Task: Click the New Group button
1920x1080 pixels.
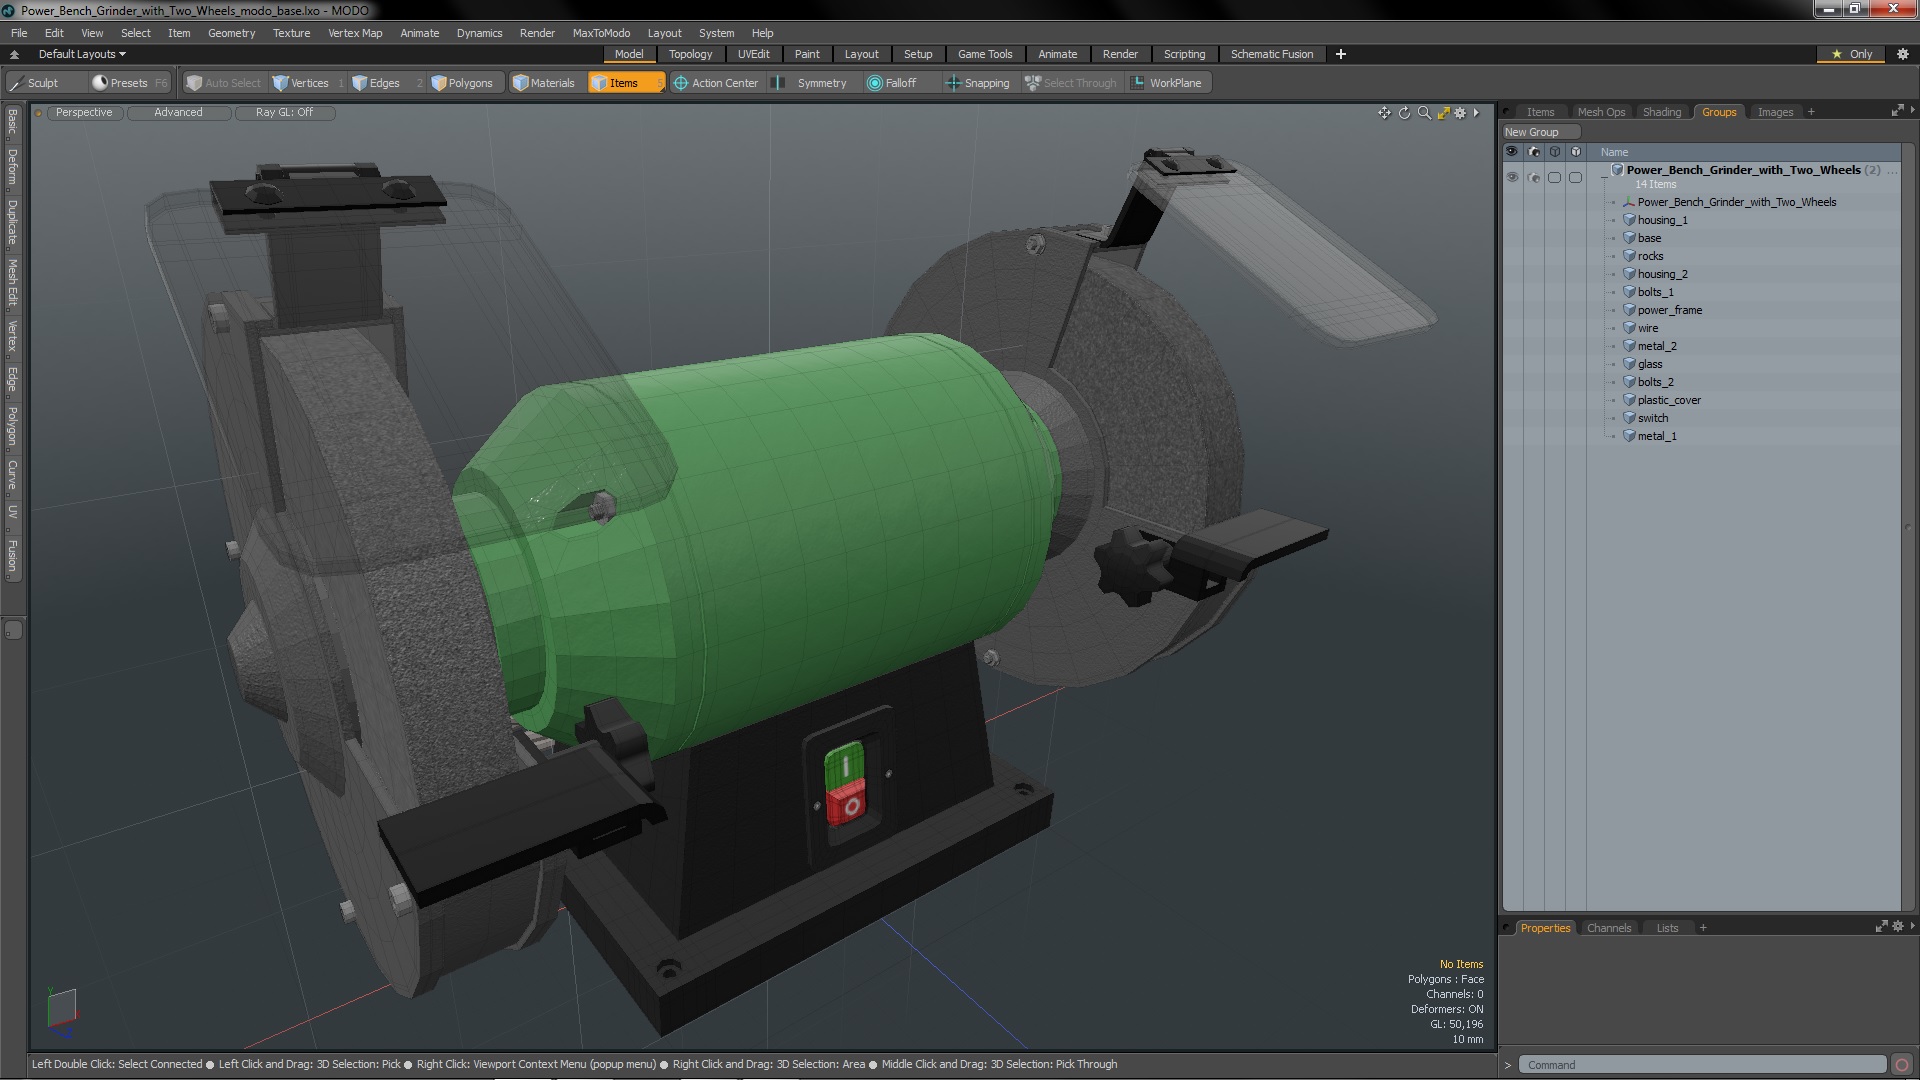Action: click(x=1540, y=132)
